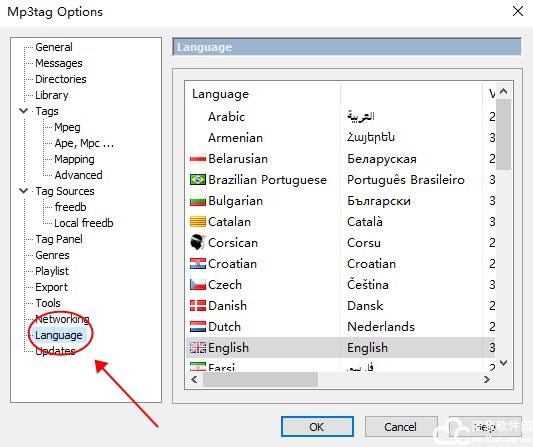Go to Networking settings
Screen dimensions: 533x447
click(62, 319)
